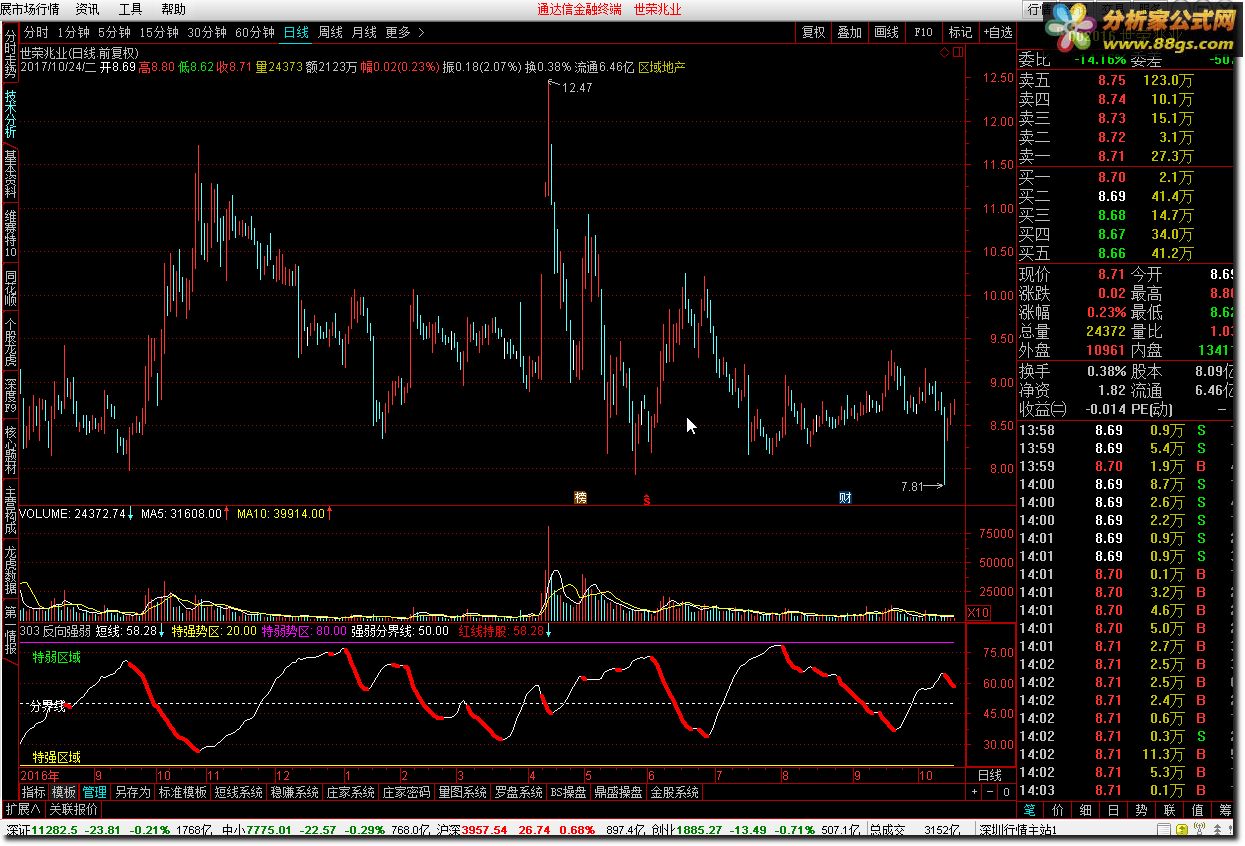Click the 区域地产 sector link
The height and width of the screenshot is (846, 1245).
coord(662,67)
